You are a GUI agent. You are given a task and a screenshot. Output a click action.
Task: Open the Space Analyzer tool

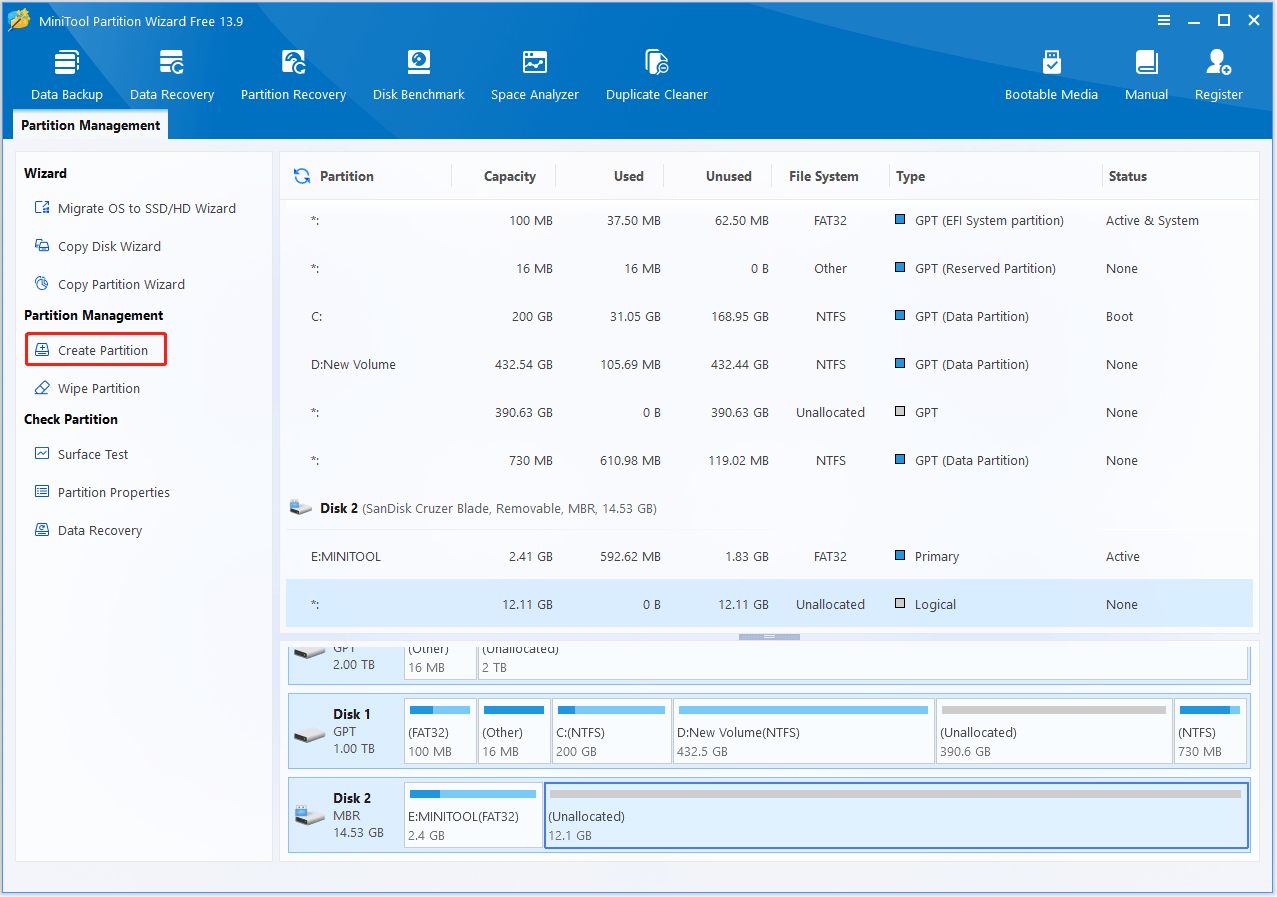pos(535,76)
